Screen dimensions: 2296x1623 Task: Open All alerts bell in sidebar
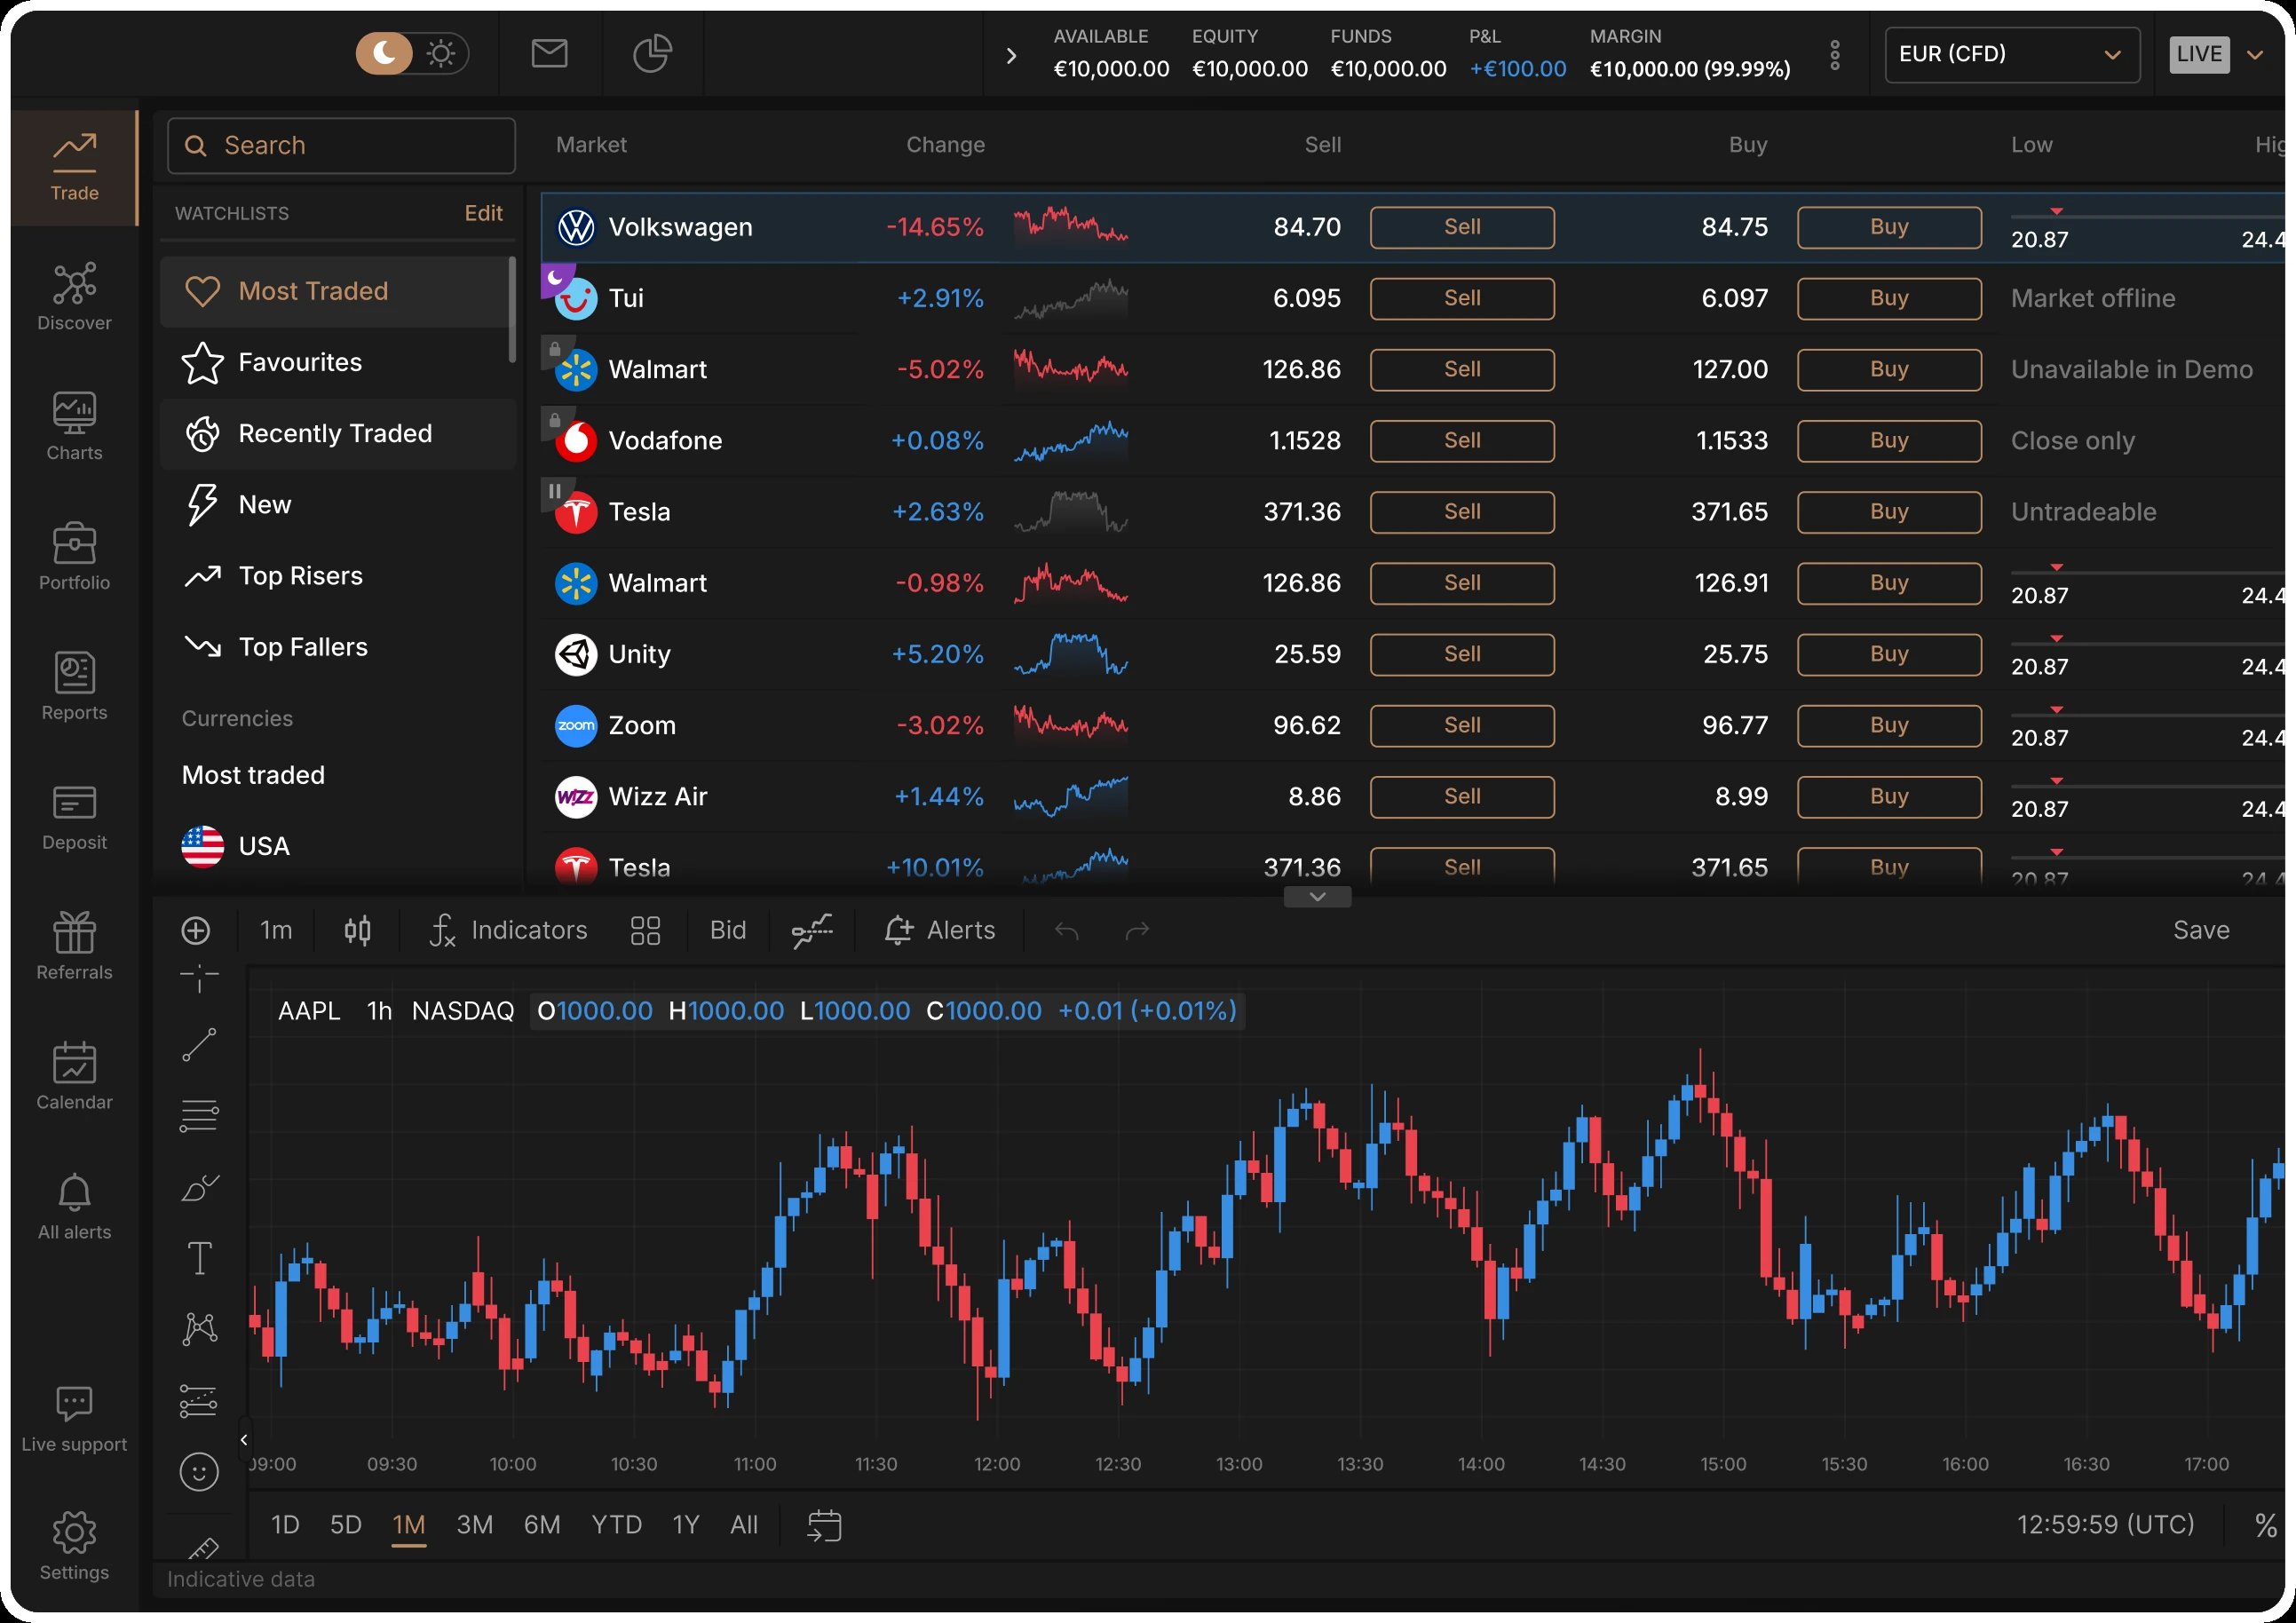coord(74,1206)
